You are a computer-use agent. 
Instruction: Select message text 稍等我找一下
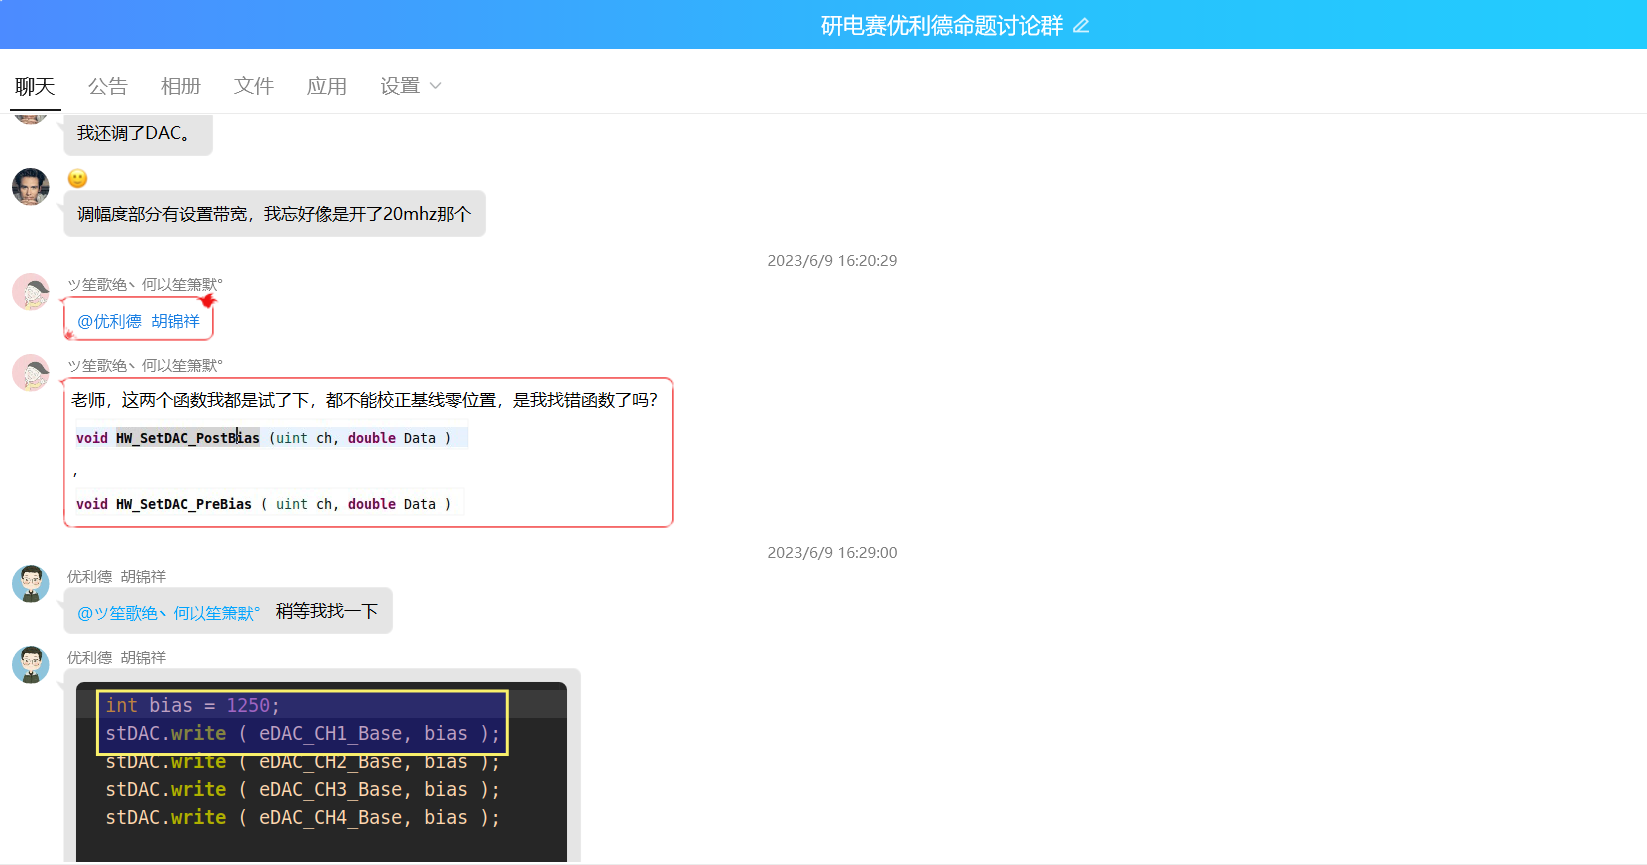(x=327, y=611)
